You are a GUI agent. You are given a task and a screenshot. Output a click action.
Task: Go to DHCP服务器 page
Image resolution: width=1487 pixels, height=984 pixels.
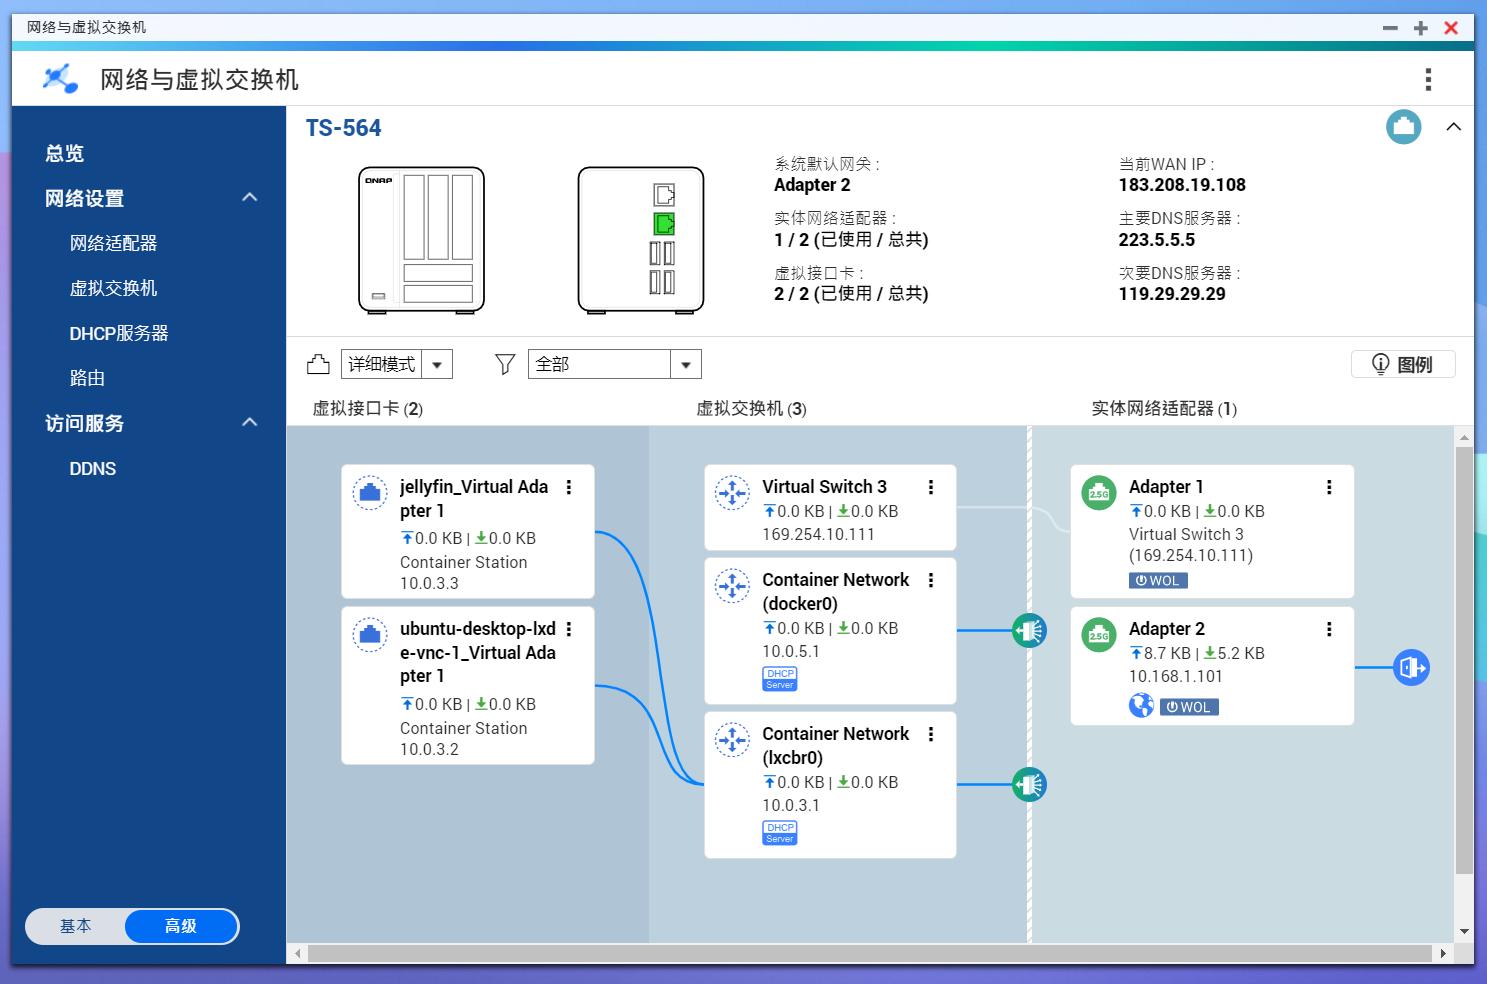coord(118,333)
